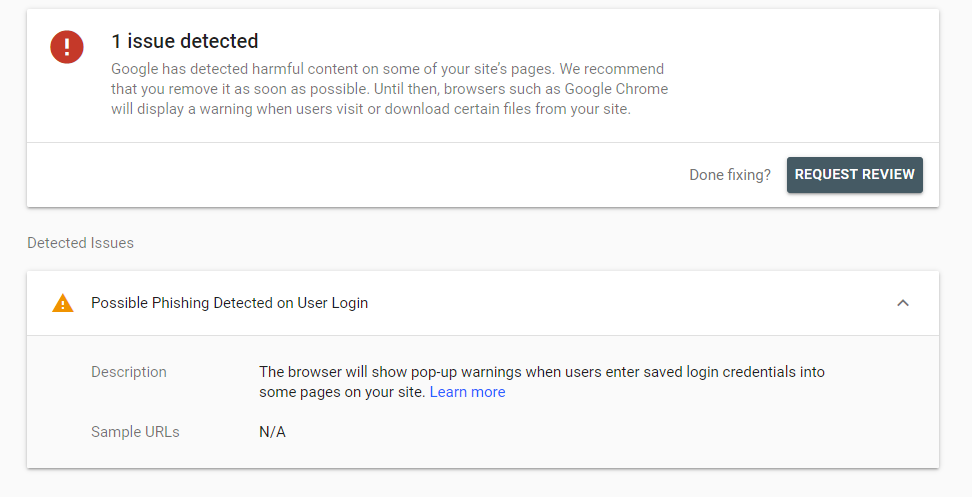Click the orange warning triangle icon
This screenshot has height=497, width=972.
[63, 303]
